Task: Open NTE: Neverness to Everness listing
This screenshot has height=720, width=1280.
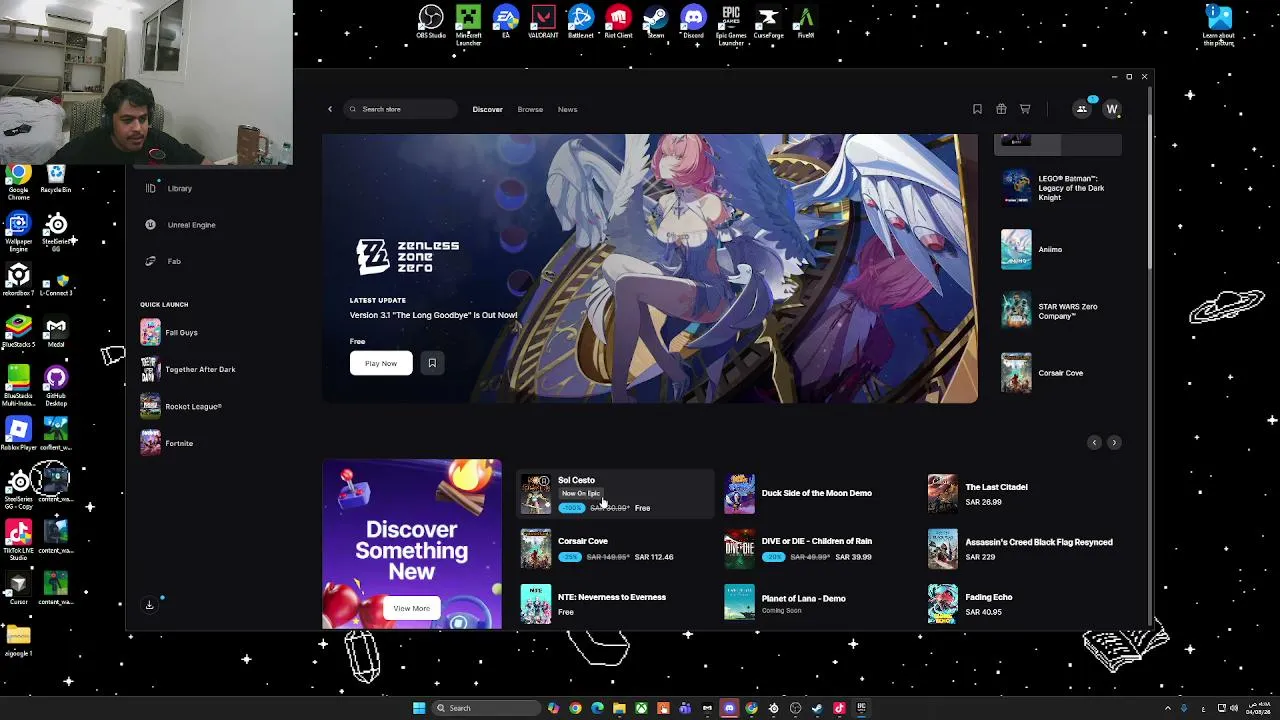Action: tap(616, 604)
